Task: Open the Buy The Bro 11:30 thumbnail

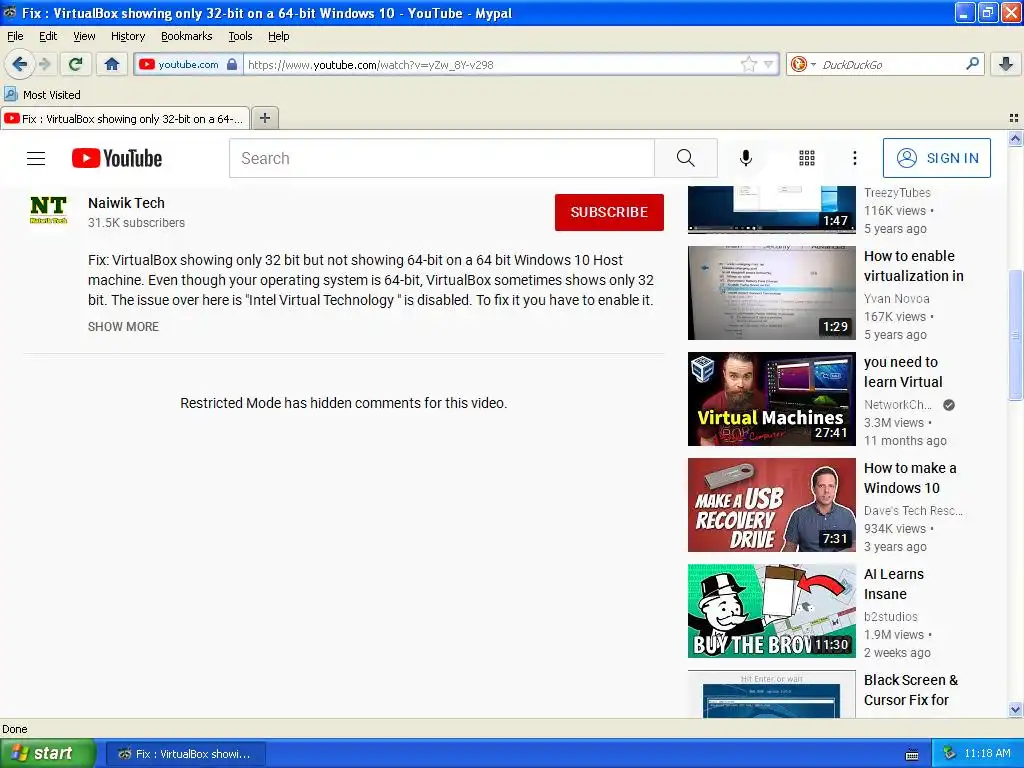Action: click(771, 610)
